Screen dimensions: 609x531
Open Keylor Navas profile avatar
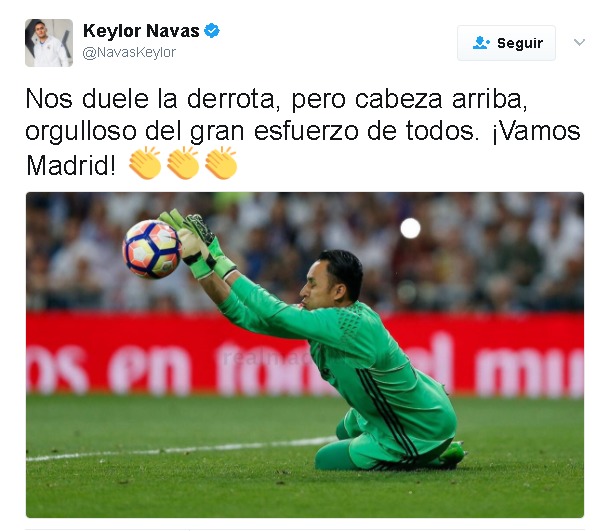pos(49,43)
